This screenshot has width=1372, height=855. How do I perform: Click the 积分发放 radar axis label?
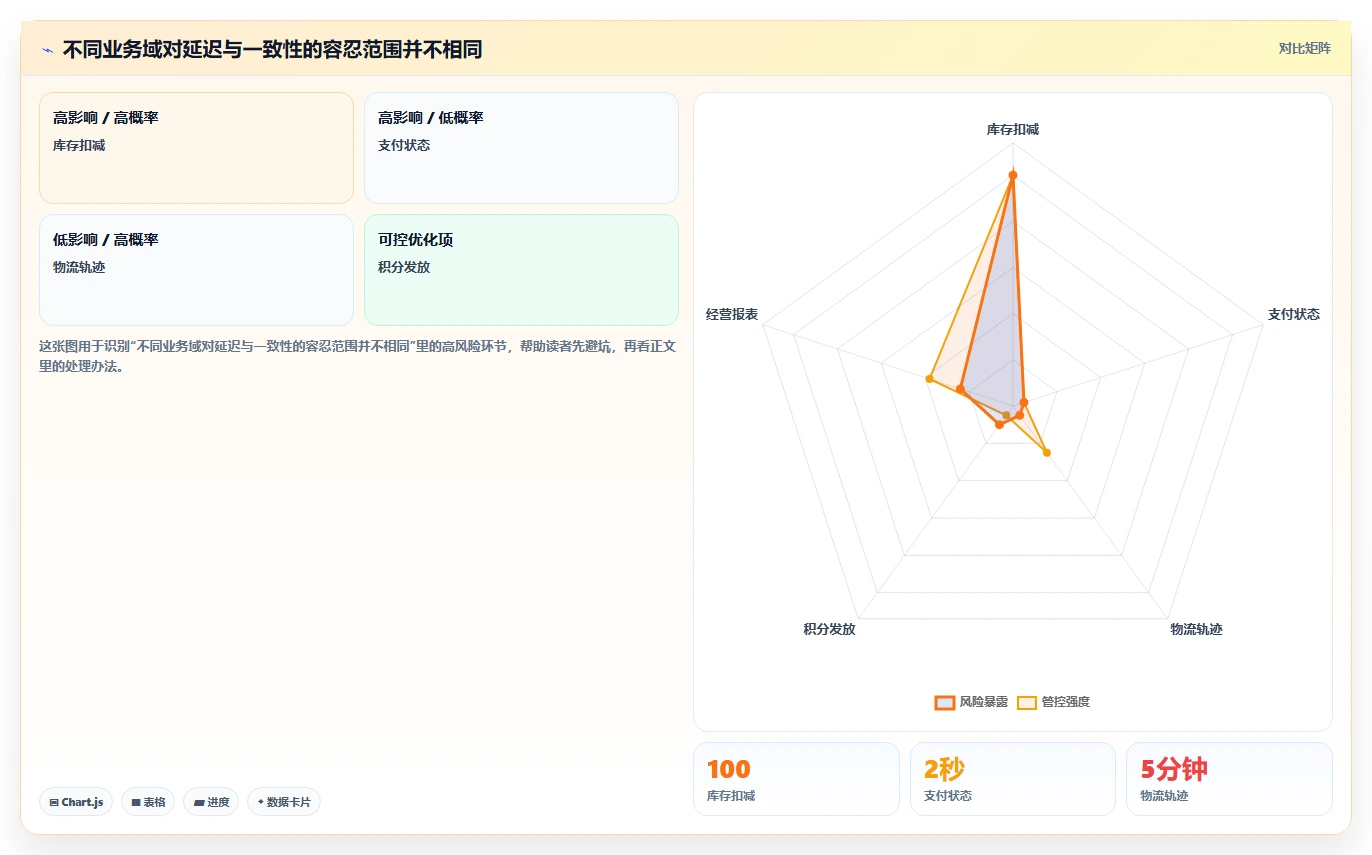point(829,629)
